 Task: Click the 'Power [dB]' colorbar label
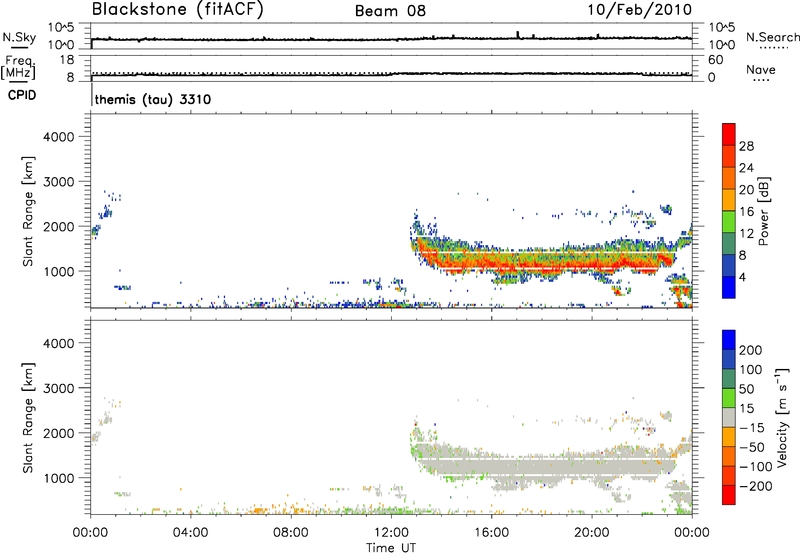coord(763,211)
